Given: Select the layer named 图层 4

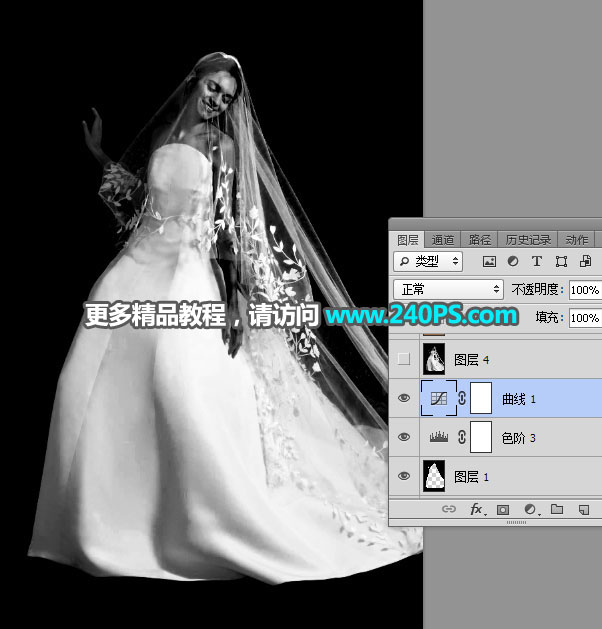Looking at the screenshot, I should [471, 360].
